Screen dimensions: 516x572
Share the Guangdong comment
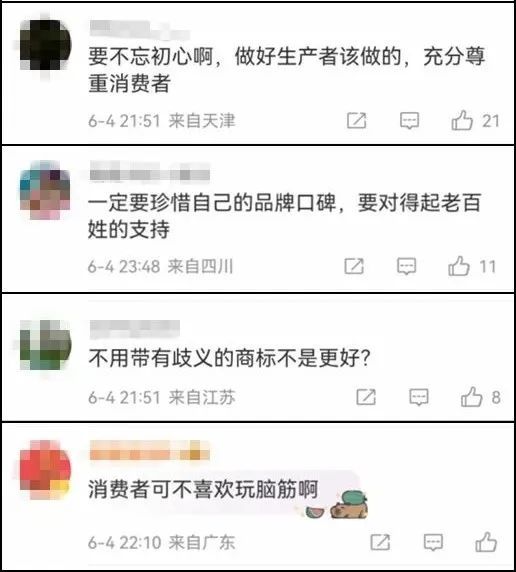[x=380, y=542]
